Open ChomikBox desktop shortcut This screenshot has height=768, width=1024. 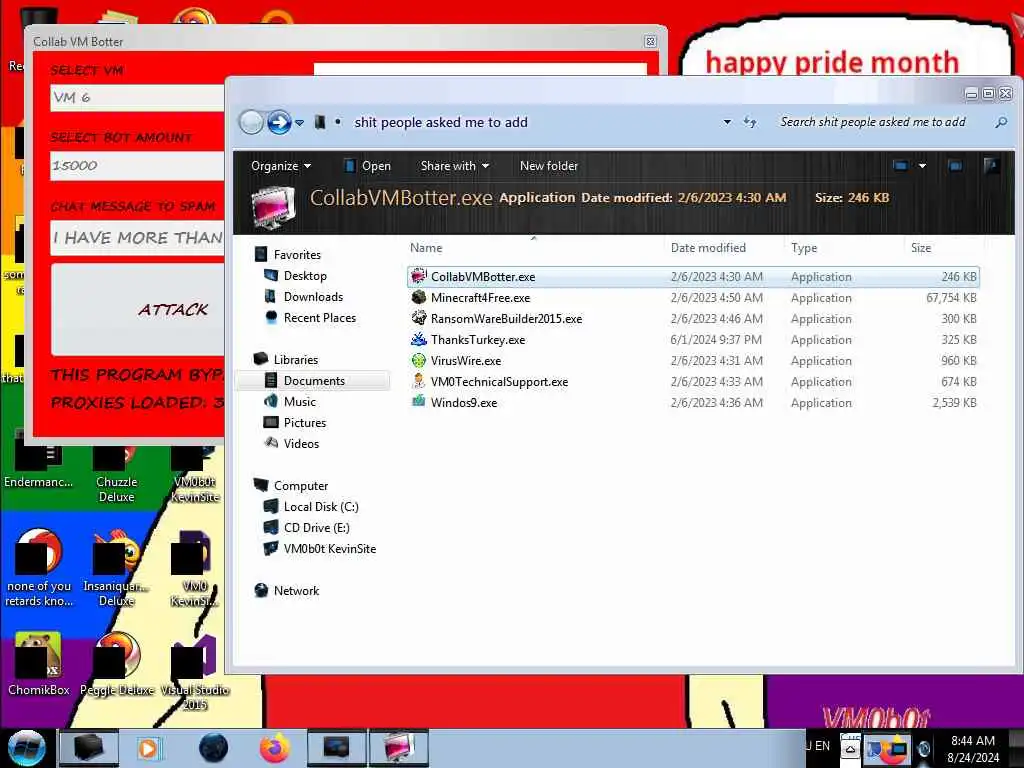click(38, 665)
